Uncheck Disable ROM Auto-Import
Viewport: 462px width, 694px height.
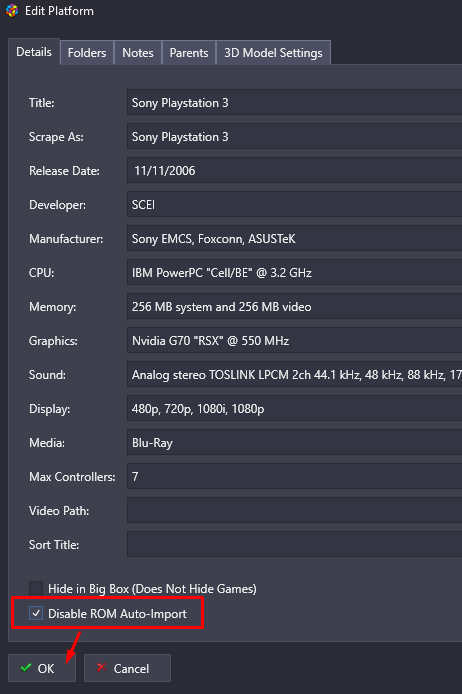click(x=36, y=613)
